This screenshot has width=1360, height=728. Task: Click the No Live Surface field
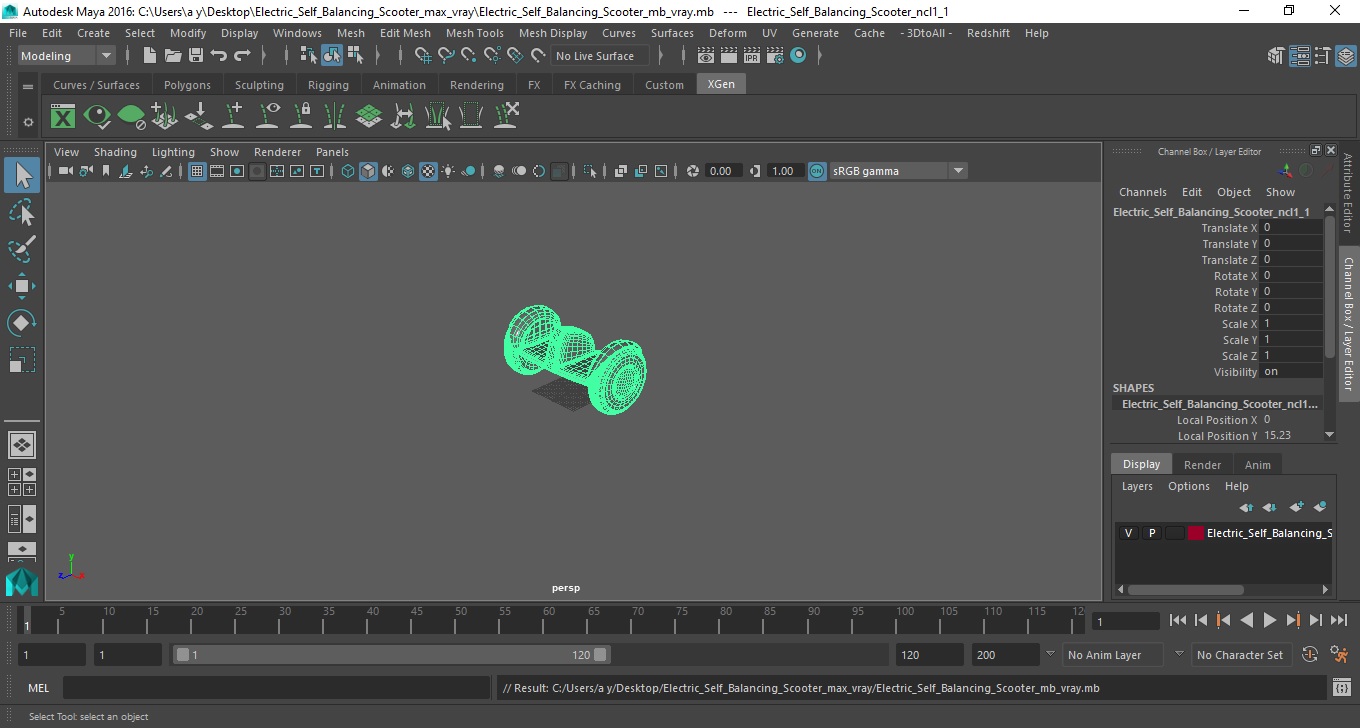click(600, 56)
